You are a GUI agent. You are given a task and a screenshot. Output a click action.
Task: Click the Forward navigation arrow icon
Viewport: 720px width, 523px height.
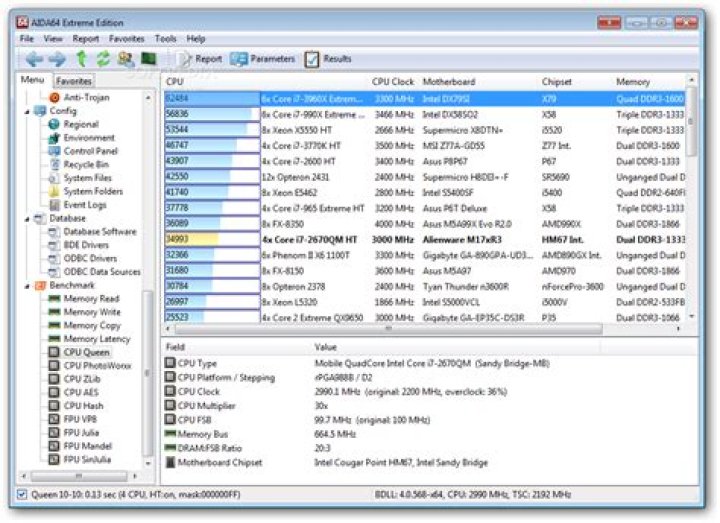tap(57, 59)
